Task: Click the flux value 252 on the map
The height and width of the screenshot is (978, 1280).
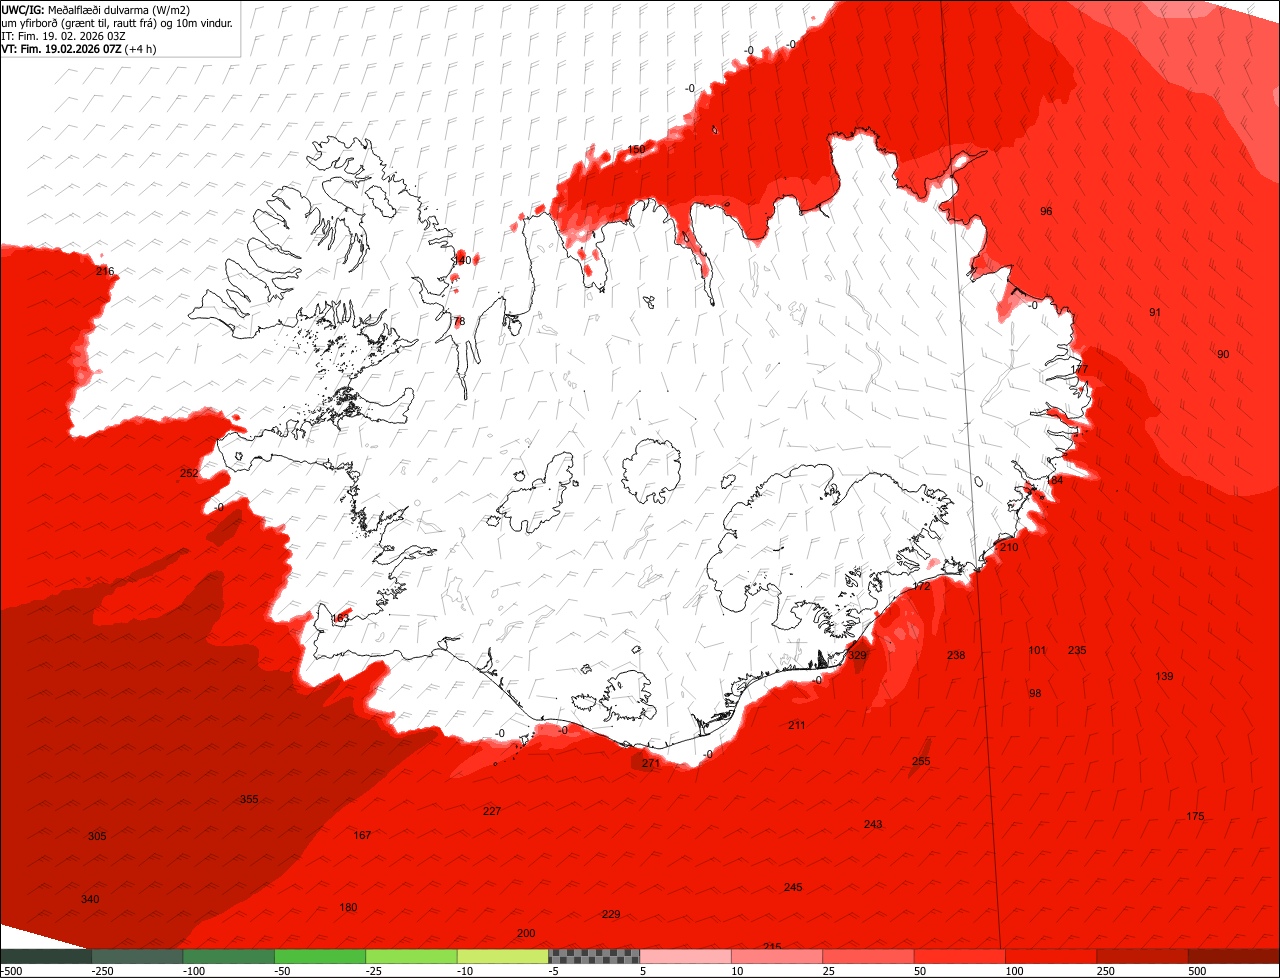Action: [189, 473]
